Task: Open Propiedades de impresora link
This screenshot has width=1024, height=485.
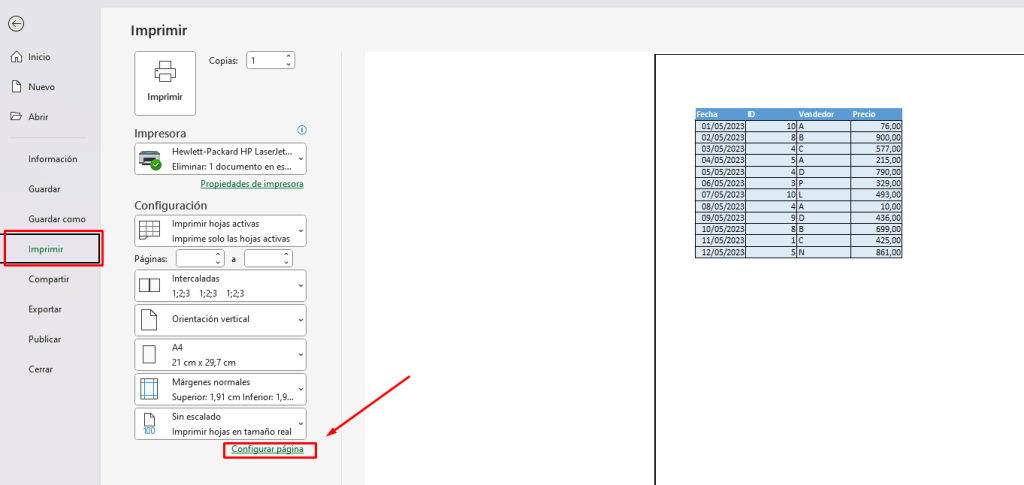Action: pyautogui.click(x=251, y=184)
